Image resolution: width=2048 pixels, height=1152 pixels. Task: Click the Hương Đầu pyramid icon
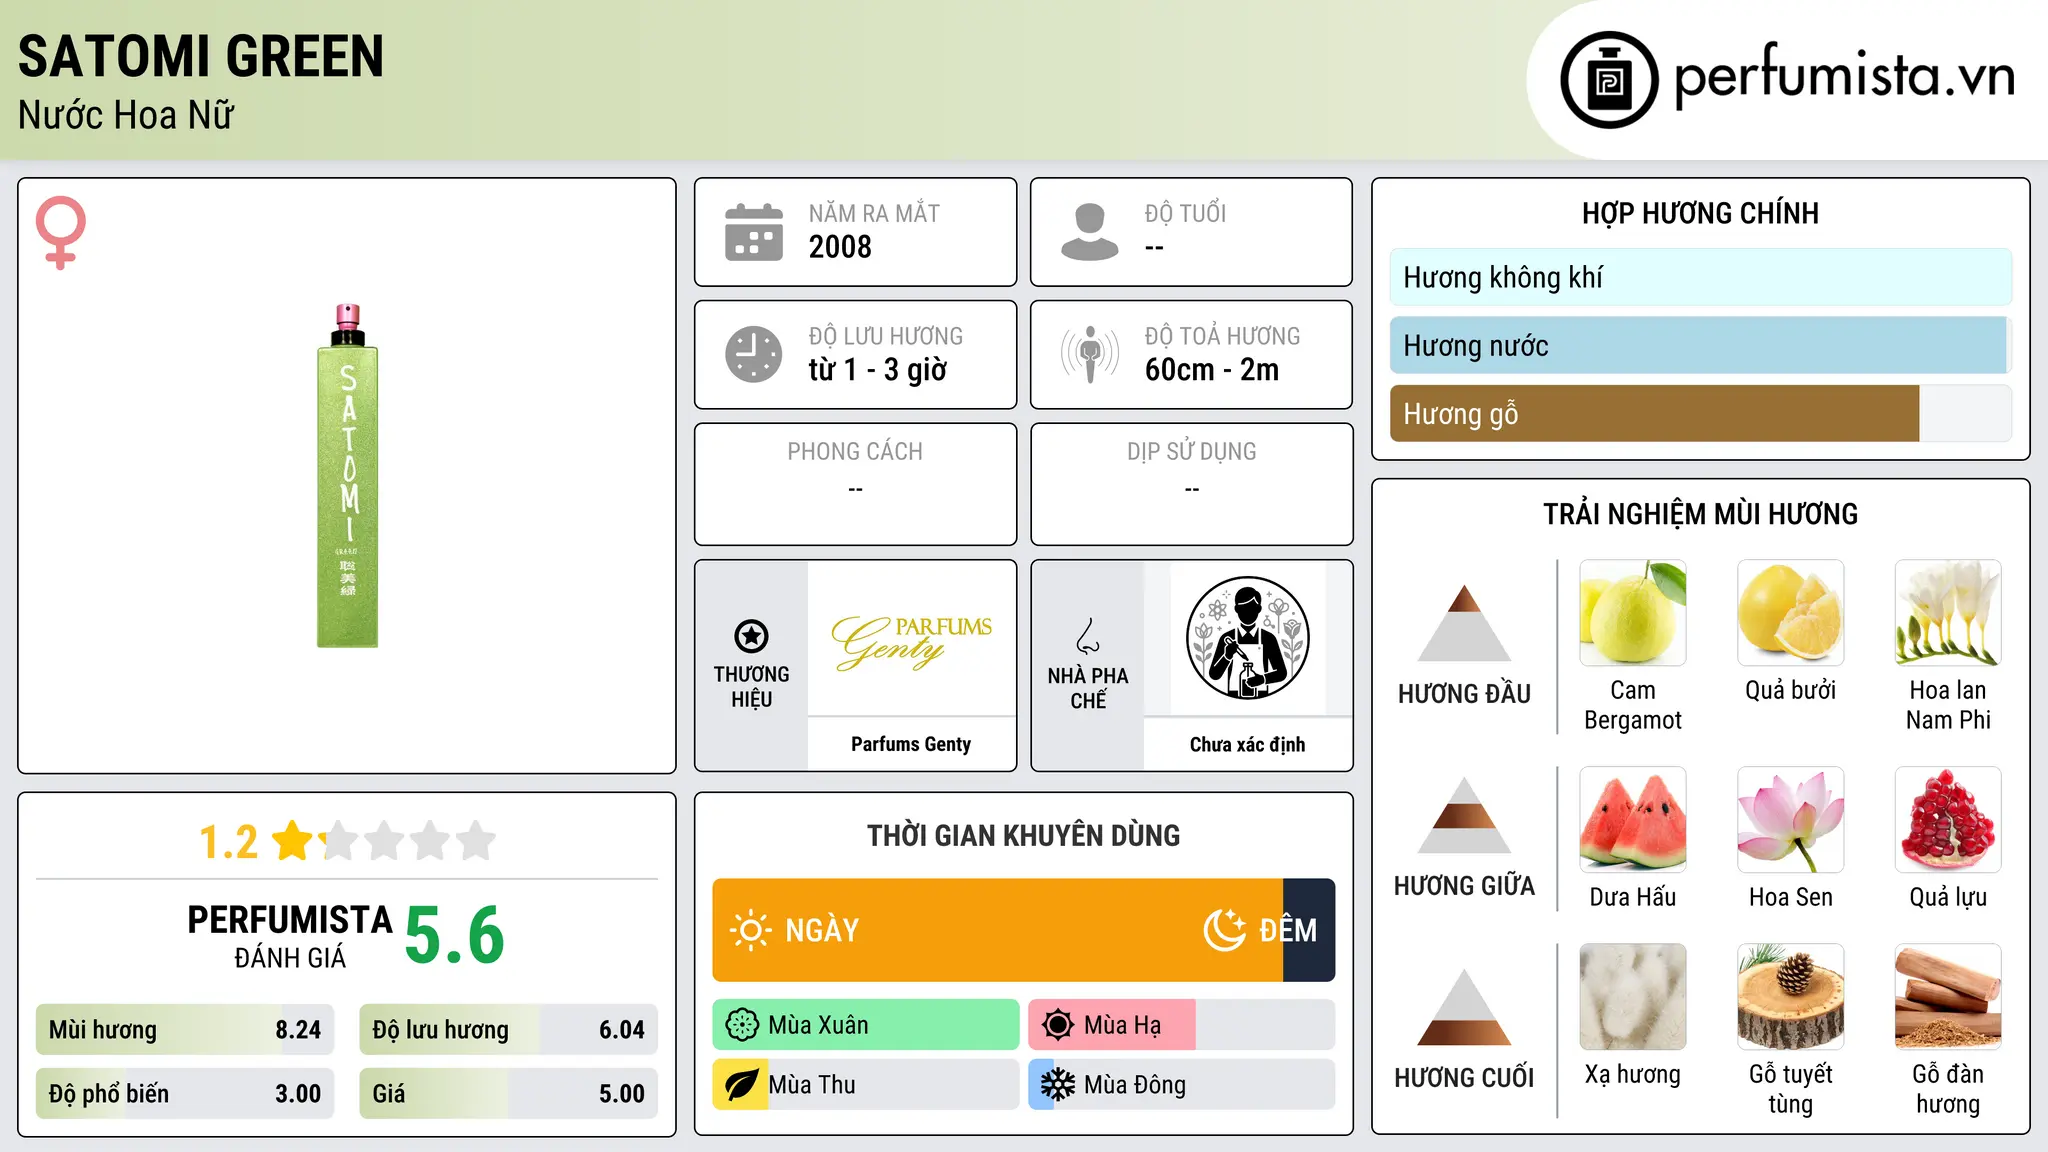(x=1464, y=622)
